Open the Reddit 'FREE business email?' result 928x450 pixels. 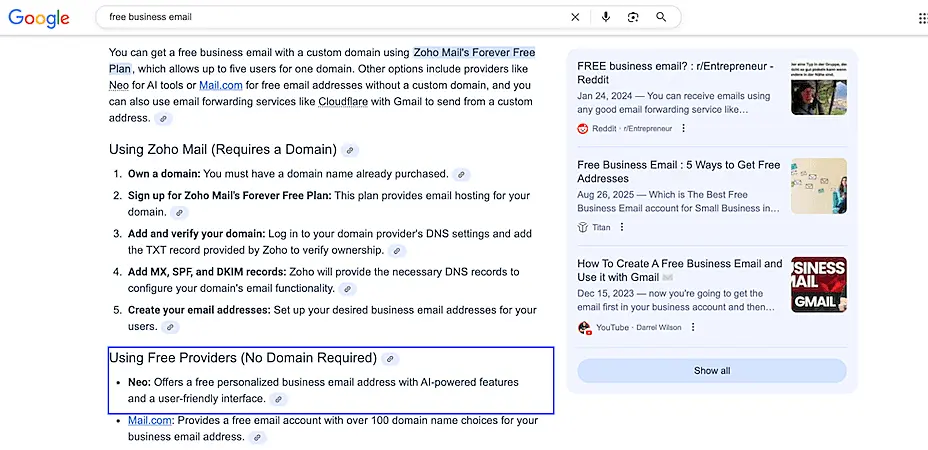[x=675, y=73]
